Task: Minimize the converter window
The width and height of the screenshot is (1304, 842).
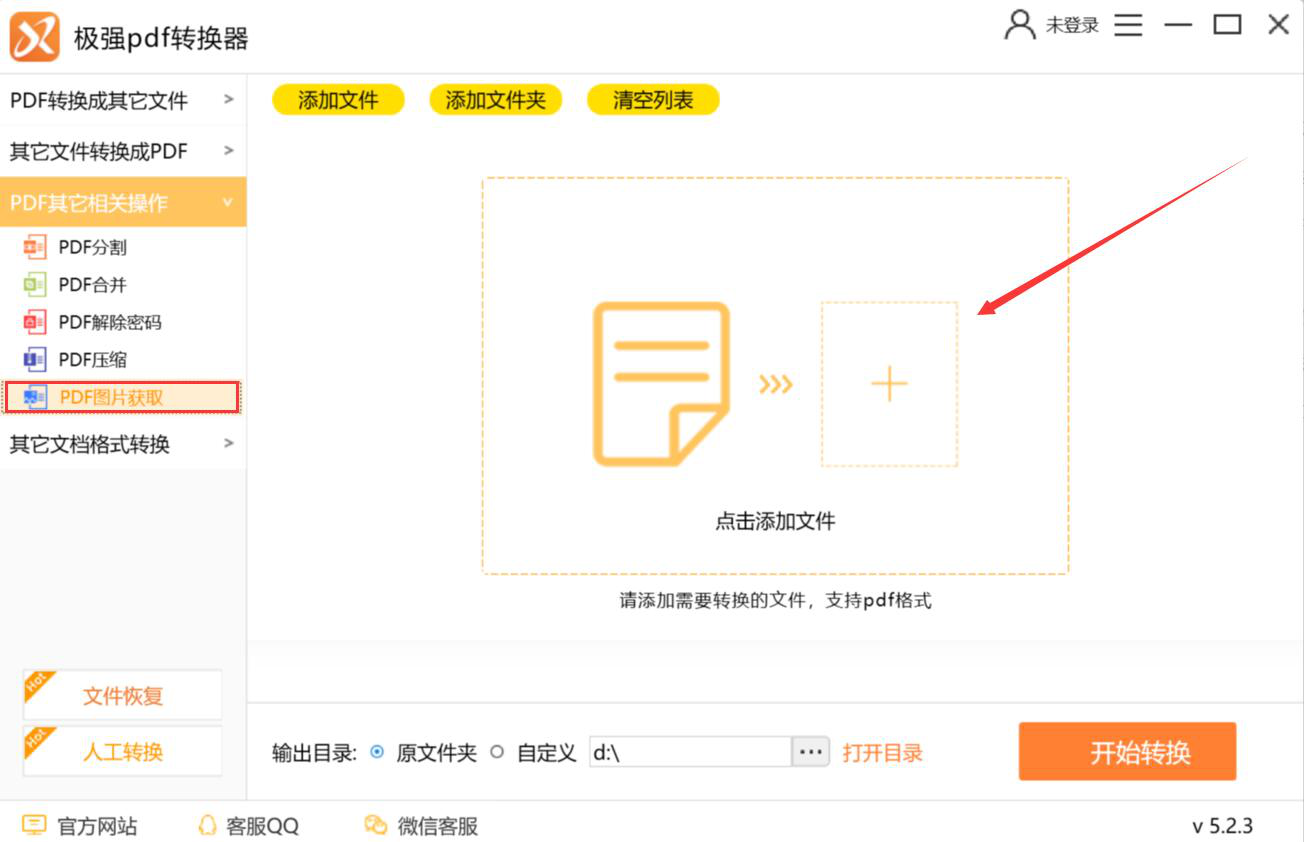Action: 1178,25
